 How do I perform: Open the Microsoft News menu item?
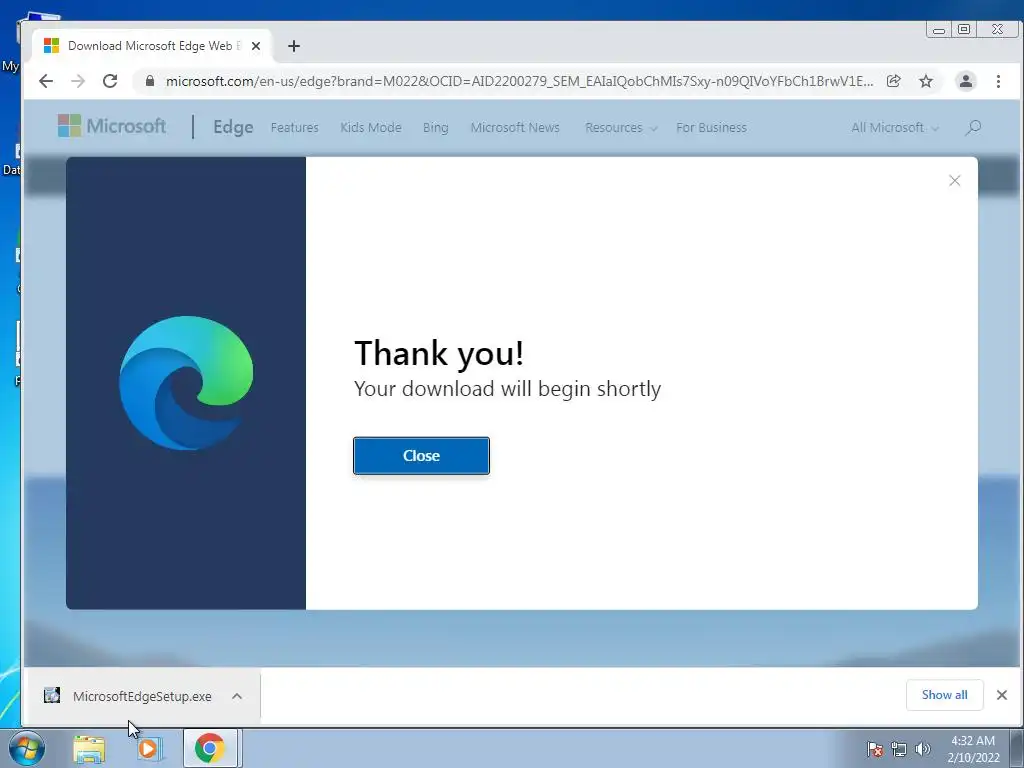pos(515,127)
